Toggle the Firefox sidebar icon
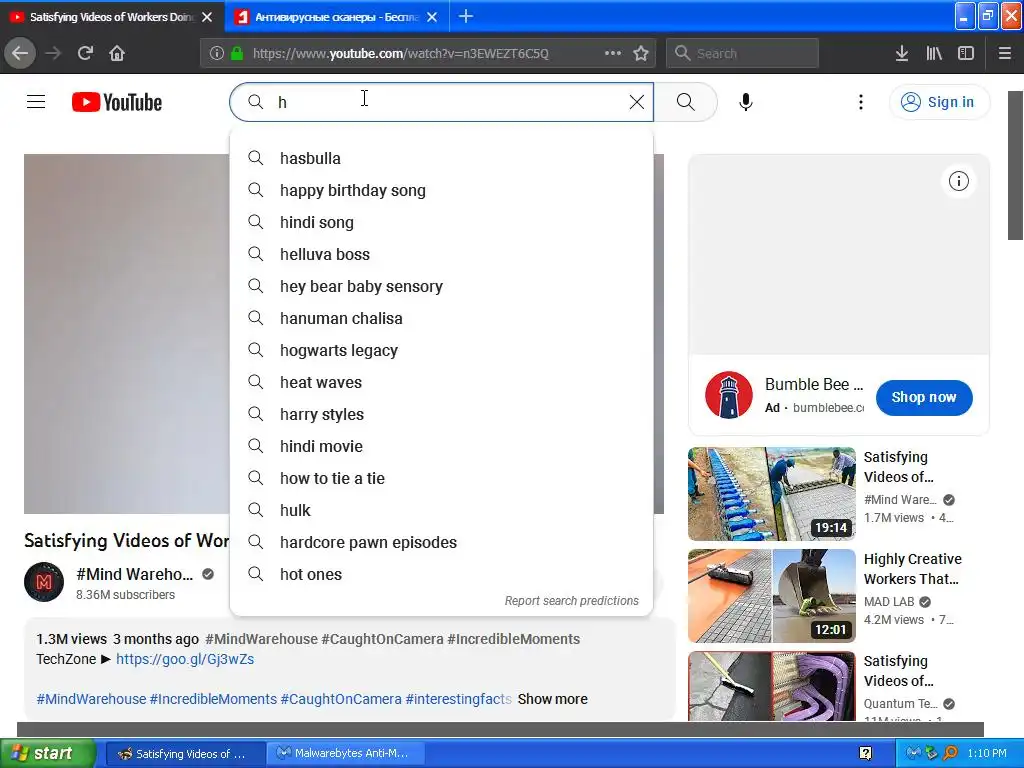1024x768 pixels. coord(966,53)
